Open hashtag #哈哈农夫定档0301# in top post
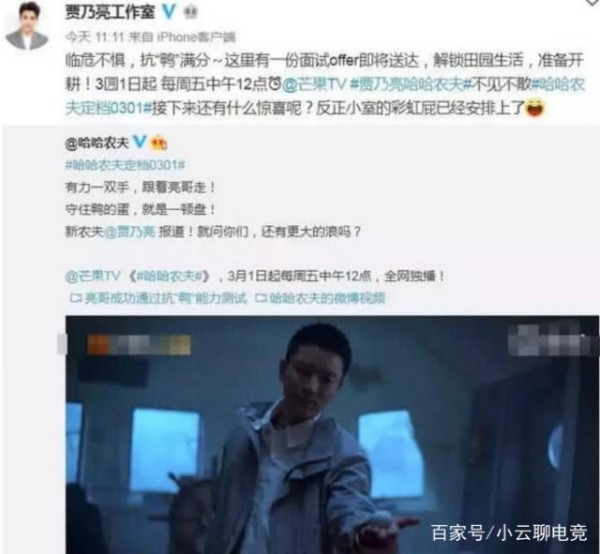 (x=325, y=96)
